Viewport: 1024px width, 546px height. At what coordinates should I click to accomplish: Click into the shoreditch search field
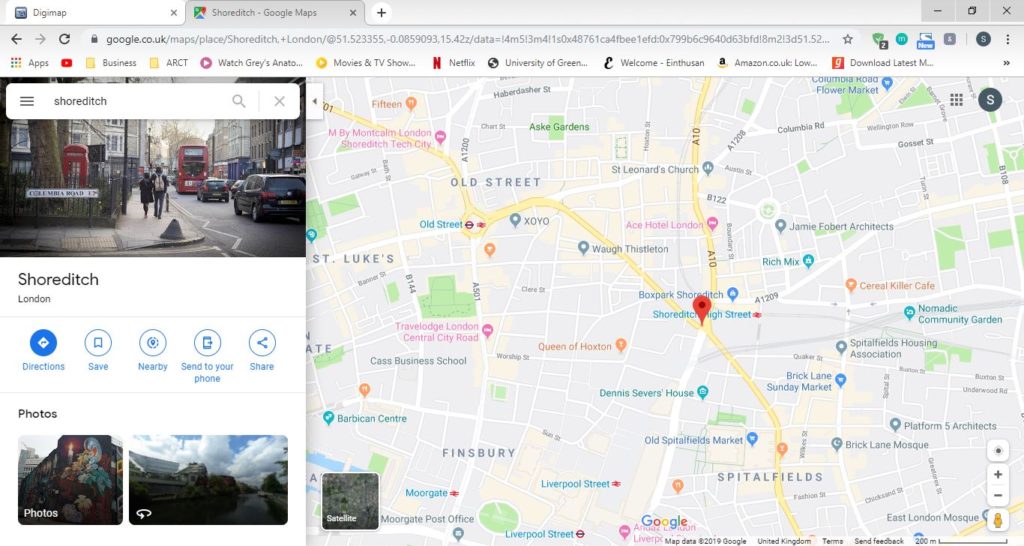(x=137, y=101)
